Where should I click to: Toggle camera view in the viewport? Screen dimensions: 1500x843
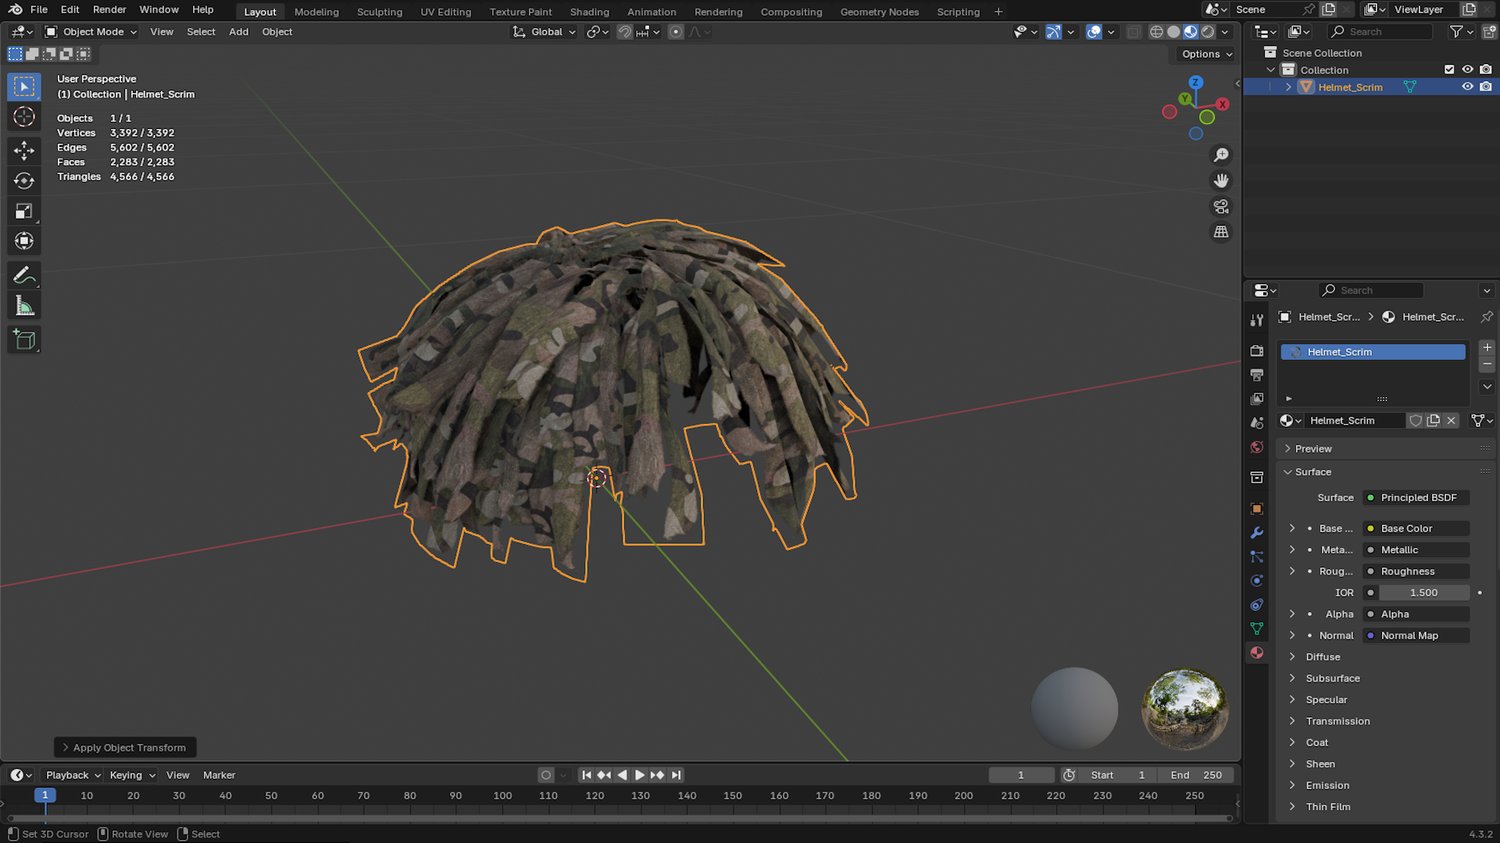[x=1221, y=206]
